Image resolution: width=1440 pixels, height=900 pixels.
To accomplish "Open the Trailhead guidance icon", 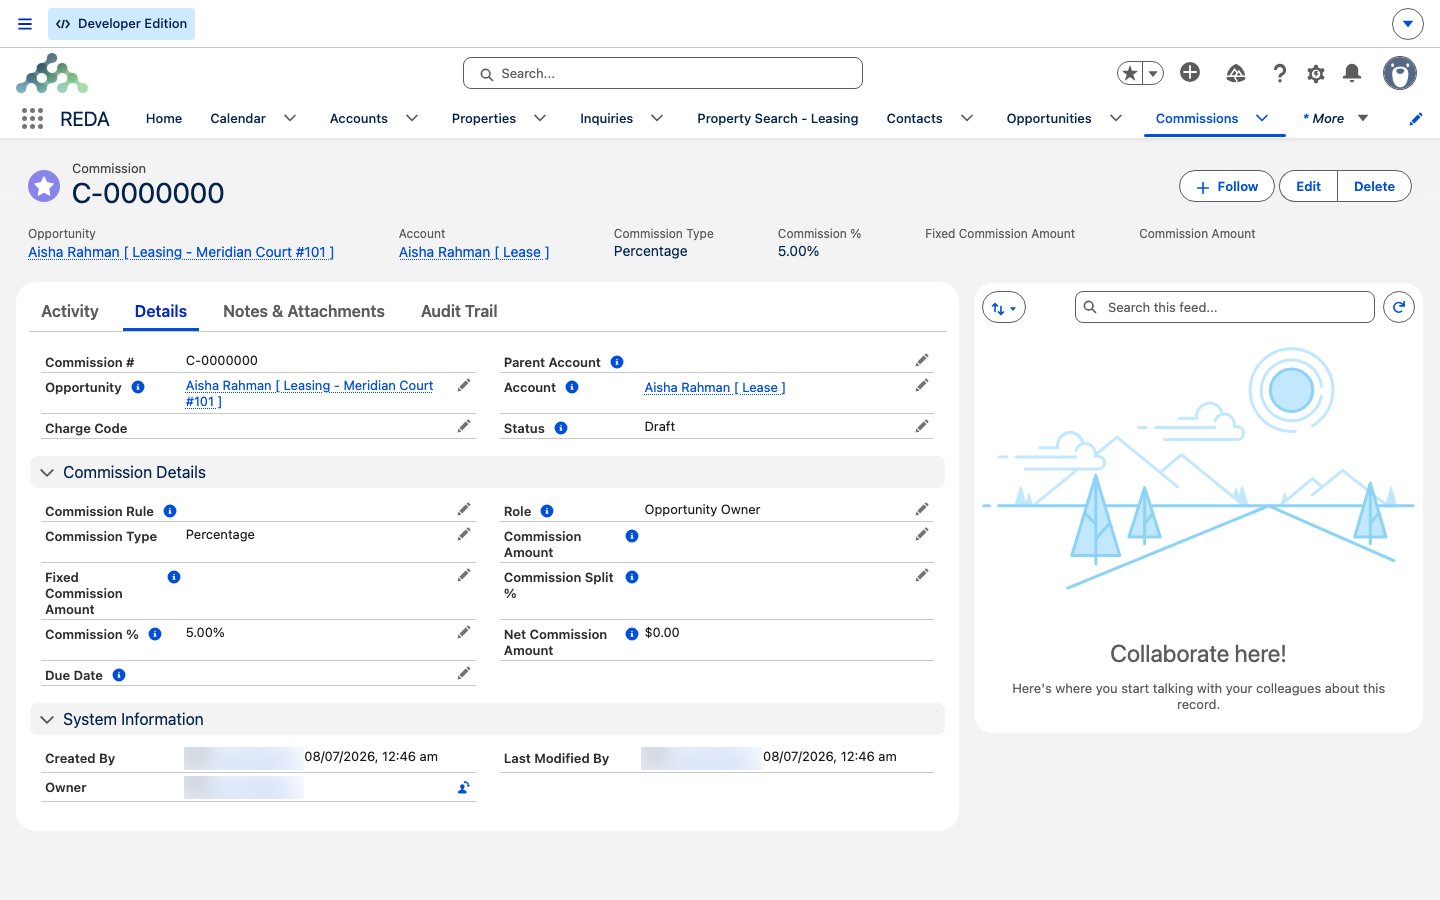I will click(1236, 73).
